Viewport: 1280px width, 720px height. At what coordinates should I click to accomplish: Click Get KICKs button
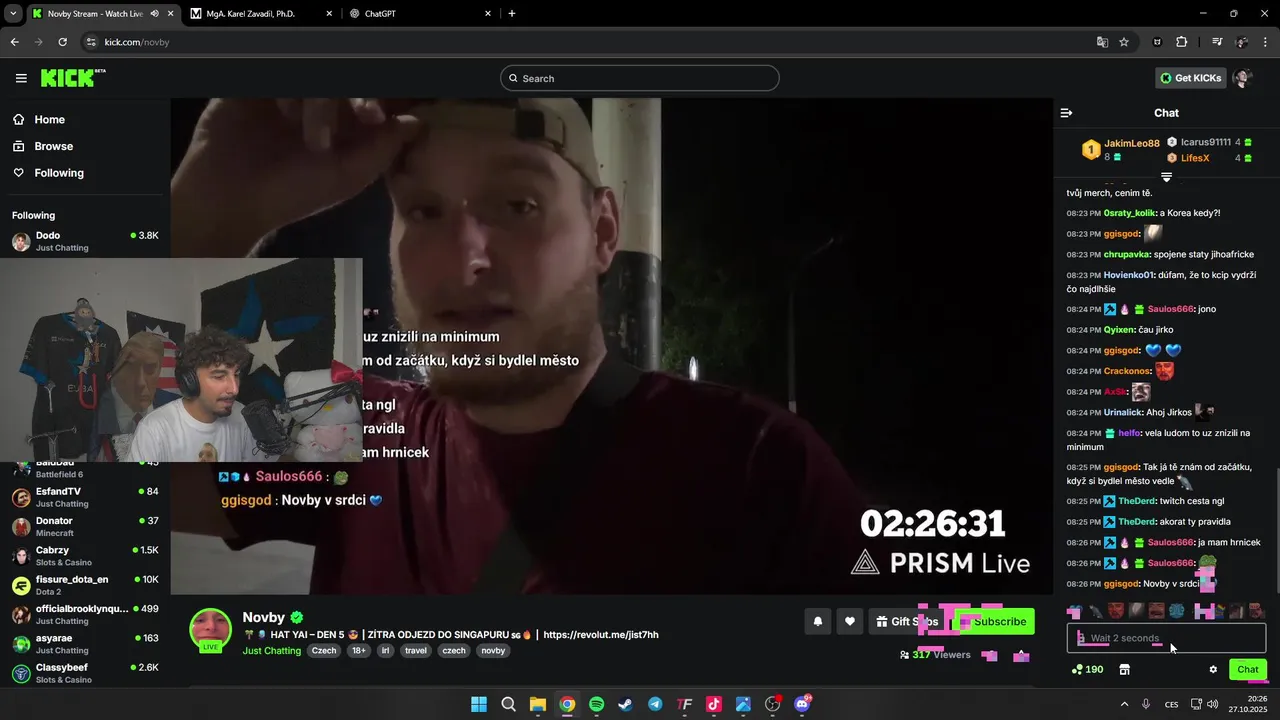pos(1190,78)
